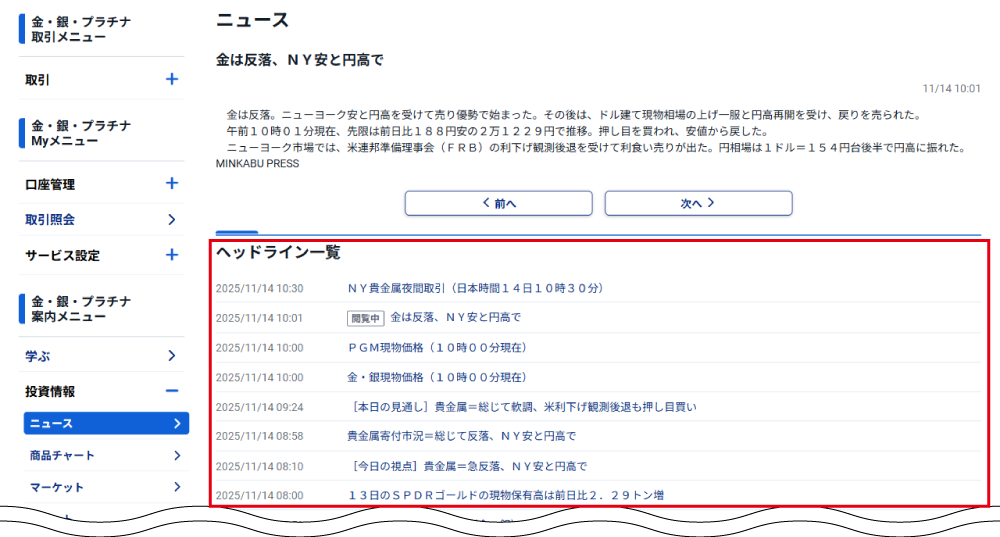Expand the サービス設定 section
The width and height of the screenshot is (1000, 537).
coord(62,256)
